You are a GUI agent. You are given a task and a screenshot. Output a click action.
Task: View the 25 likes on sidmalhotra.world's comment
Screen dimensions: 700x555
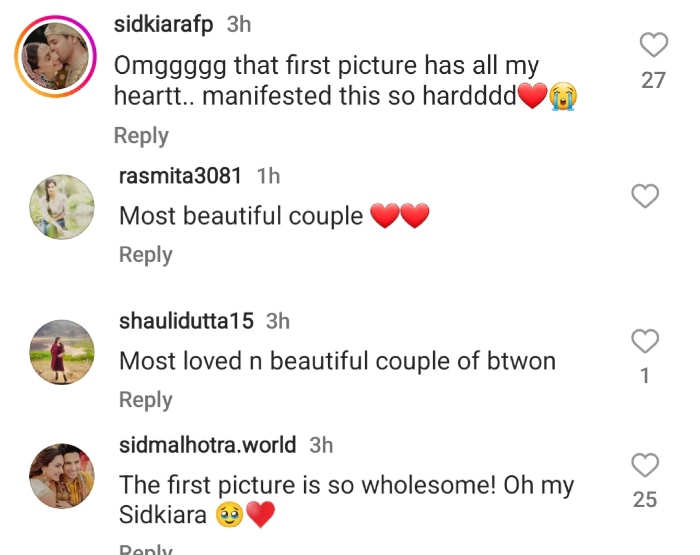pyautogui.click(x=646, y=499)
